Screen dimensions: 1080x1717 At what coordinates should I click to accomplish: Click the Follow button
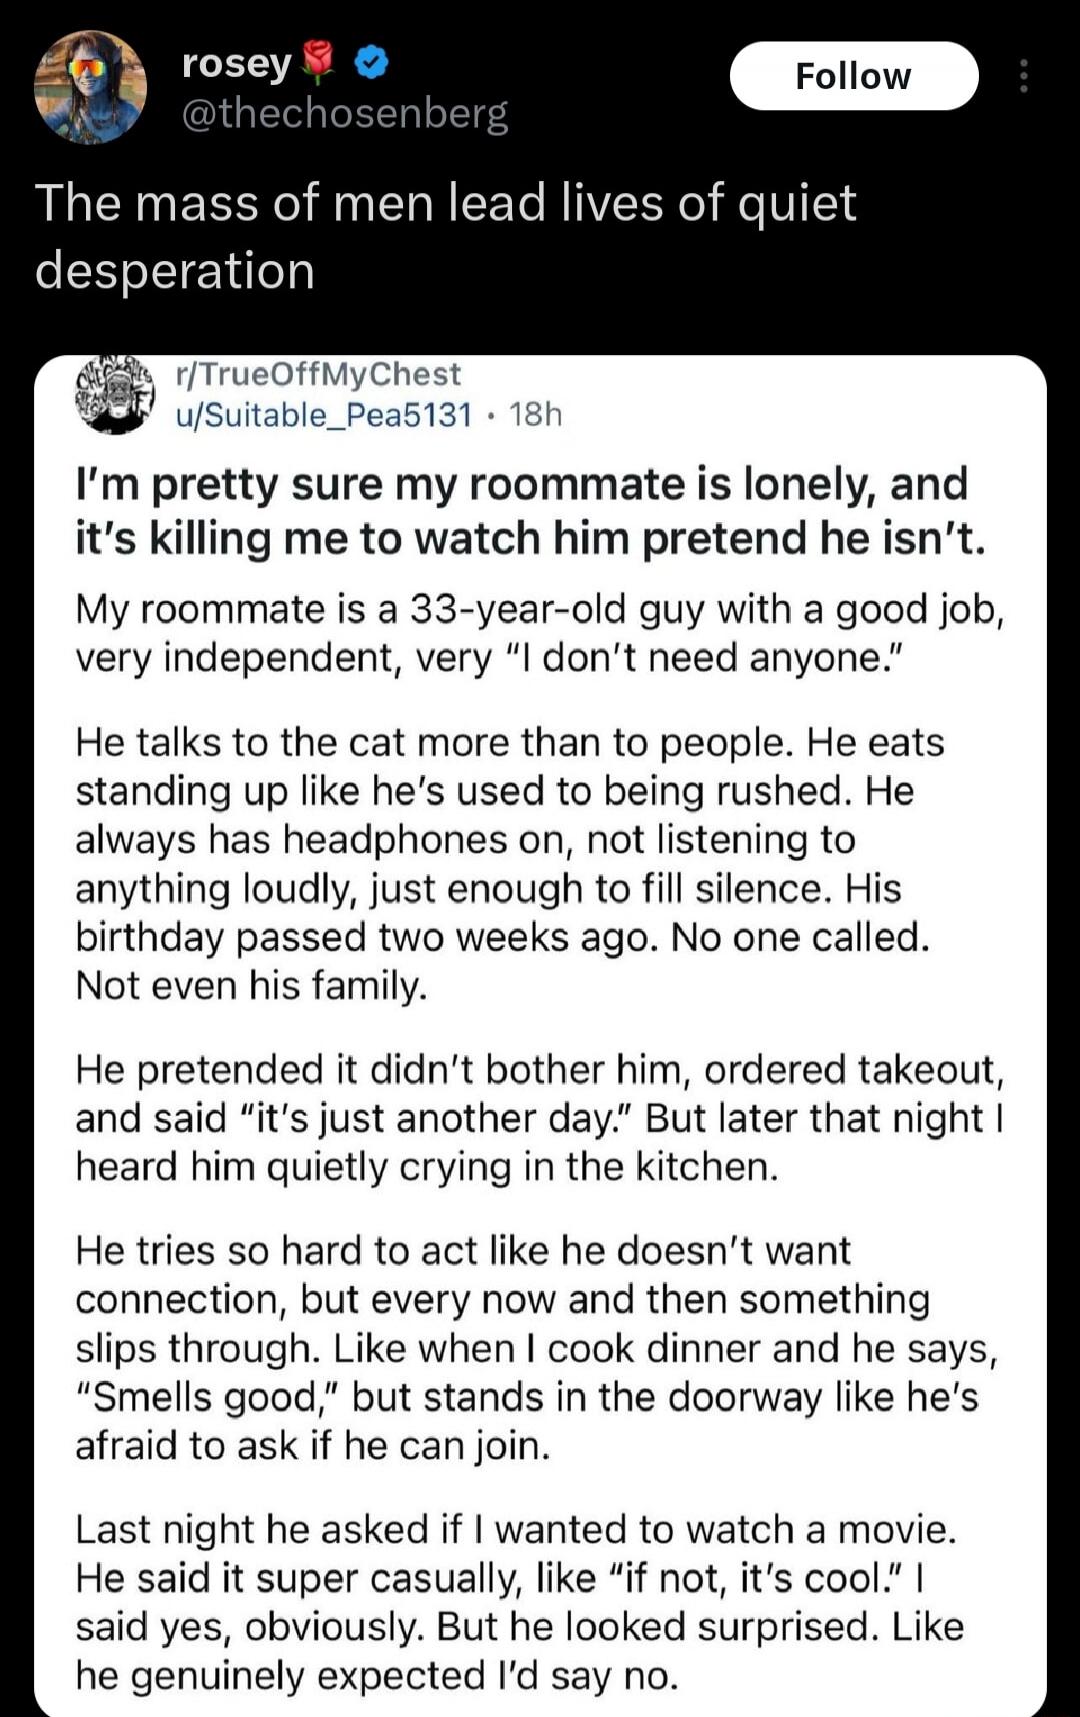[x=855, y=75]
